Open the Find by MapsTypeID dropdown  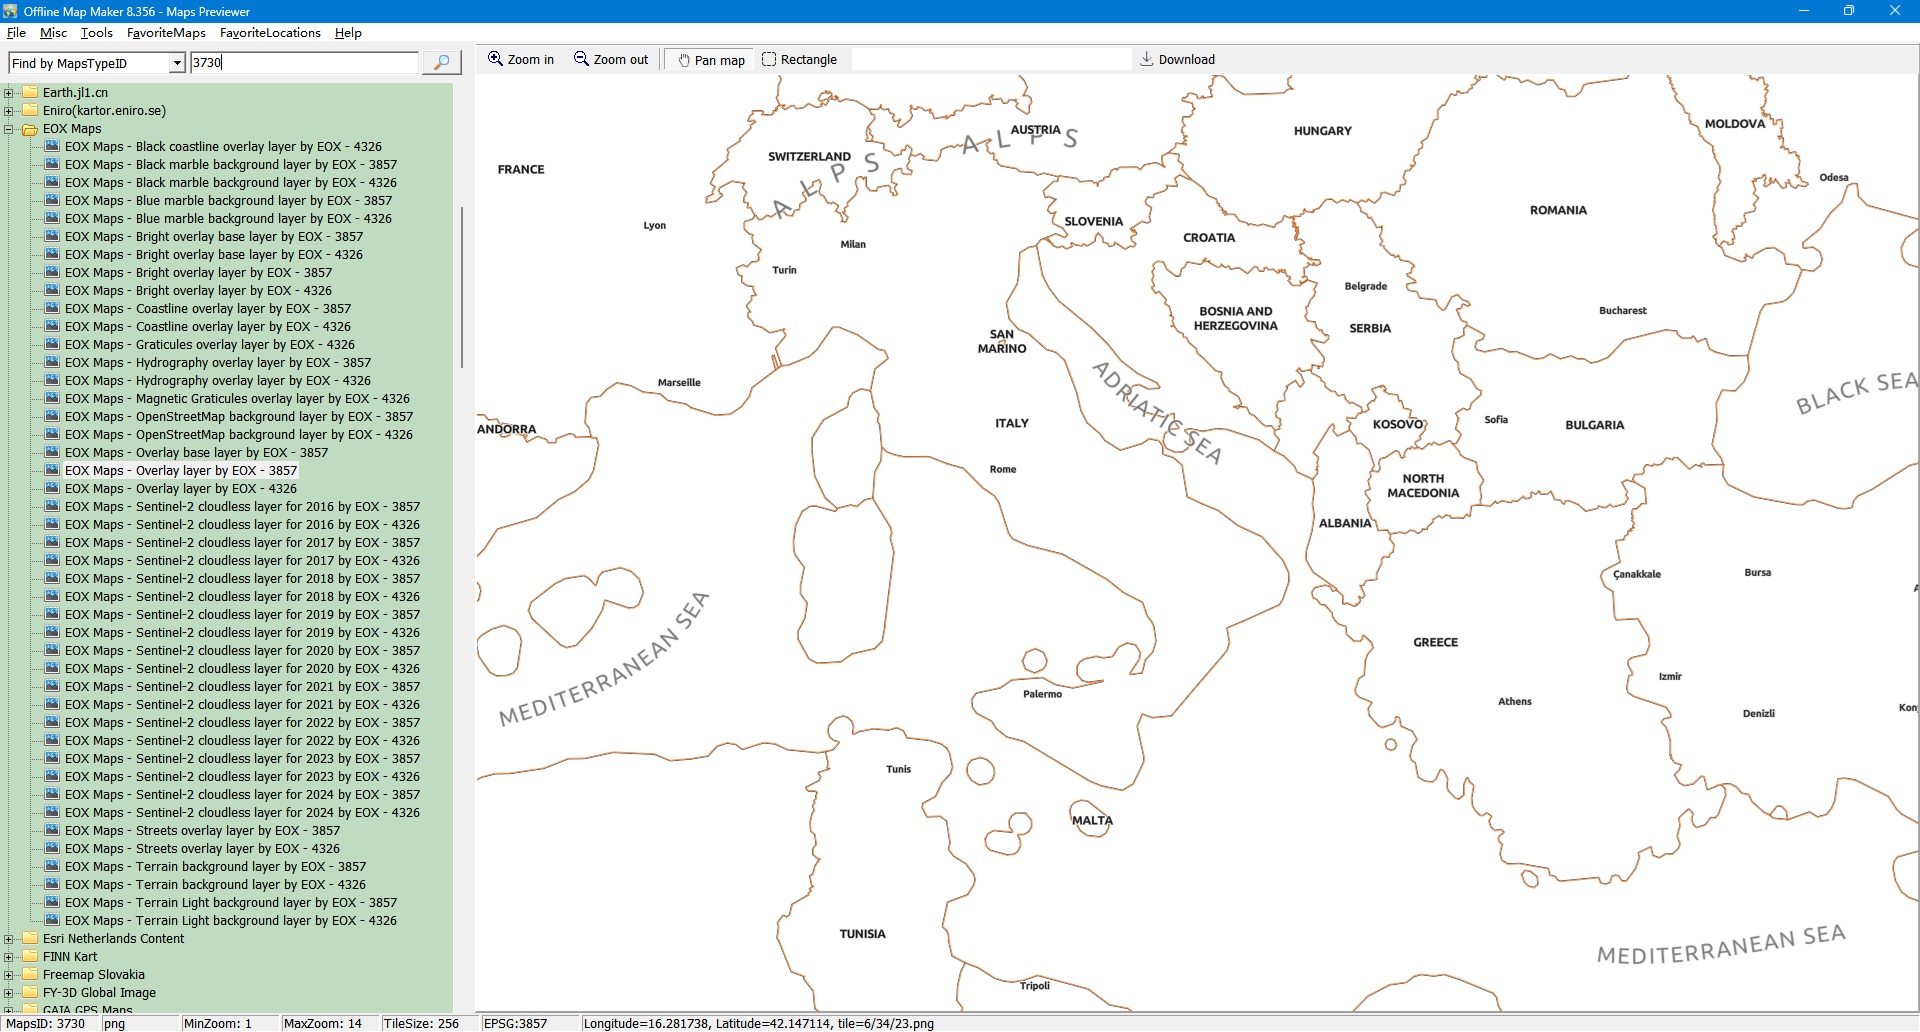pos(177,63)
